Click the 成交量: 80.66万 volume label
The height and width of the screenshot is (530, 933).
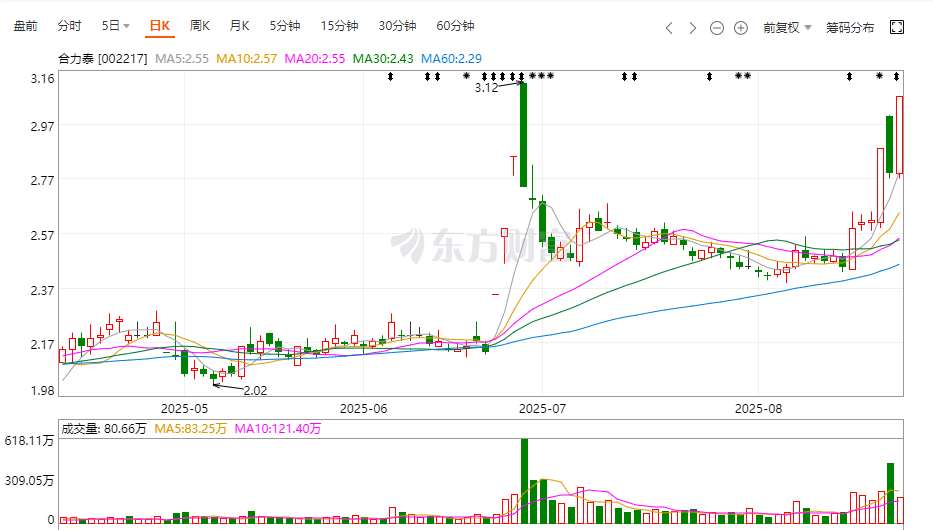click(x=104, y=429)
